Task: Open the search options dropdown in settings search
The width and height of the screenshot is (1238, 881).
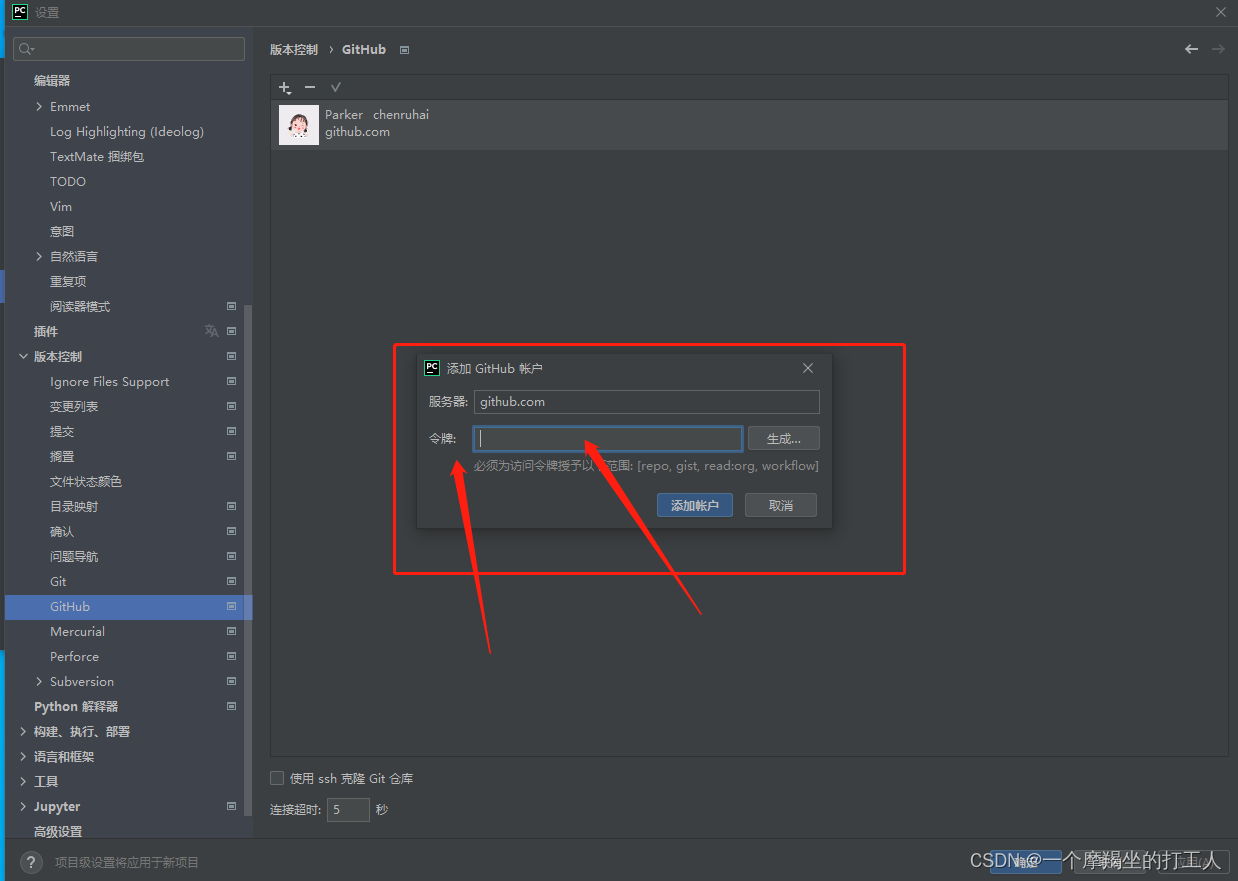Action: [27, 49]
